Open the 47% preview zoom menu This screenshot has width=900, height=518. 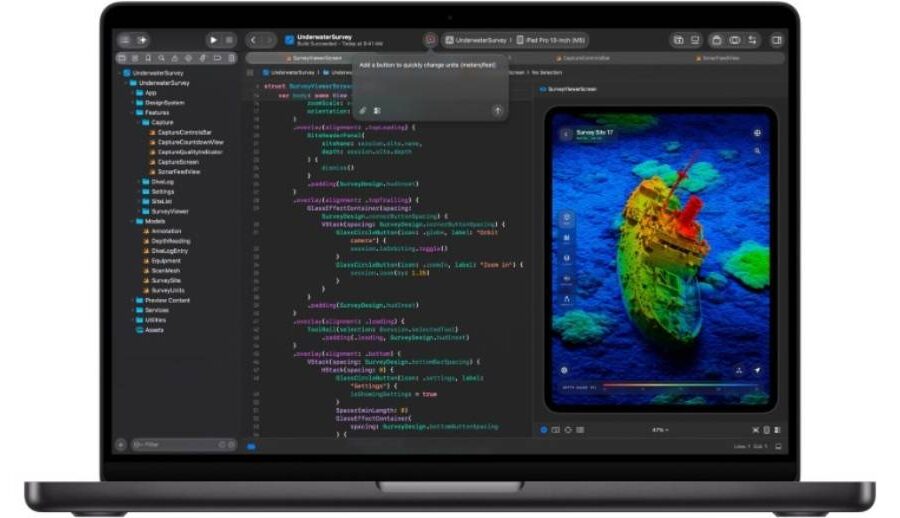pos(660,430)
